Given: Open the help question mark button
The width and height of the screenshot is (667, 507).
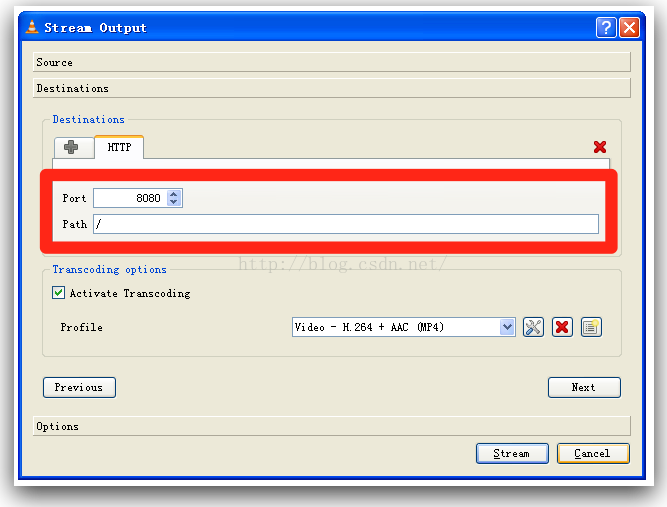Looking at the screenshot, I should [x=606, y=28].
